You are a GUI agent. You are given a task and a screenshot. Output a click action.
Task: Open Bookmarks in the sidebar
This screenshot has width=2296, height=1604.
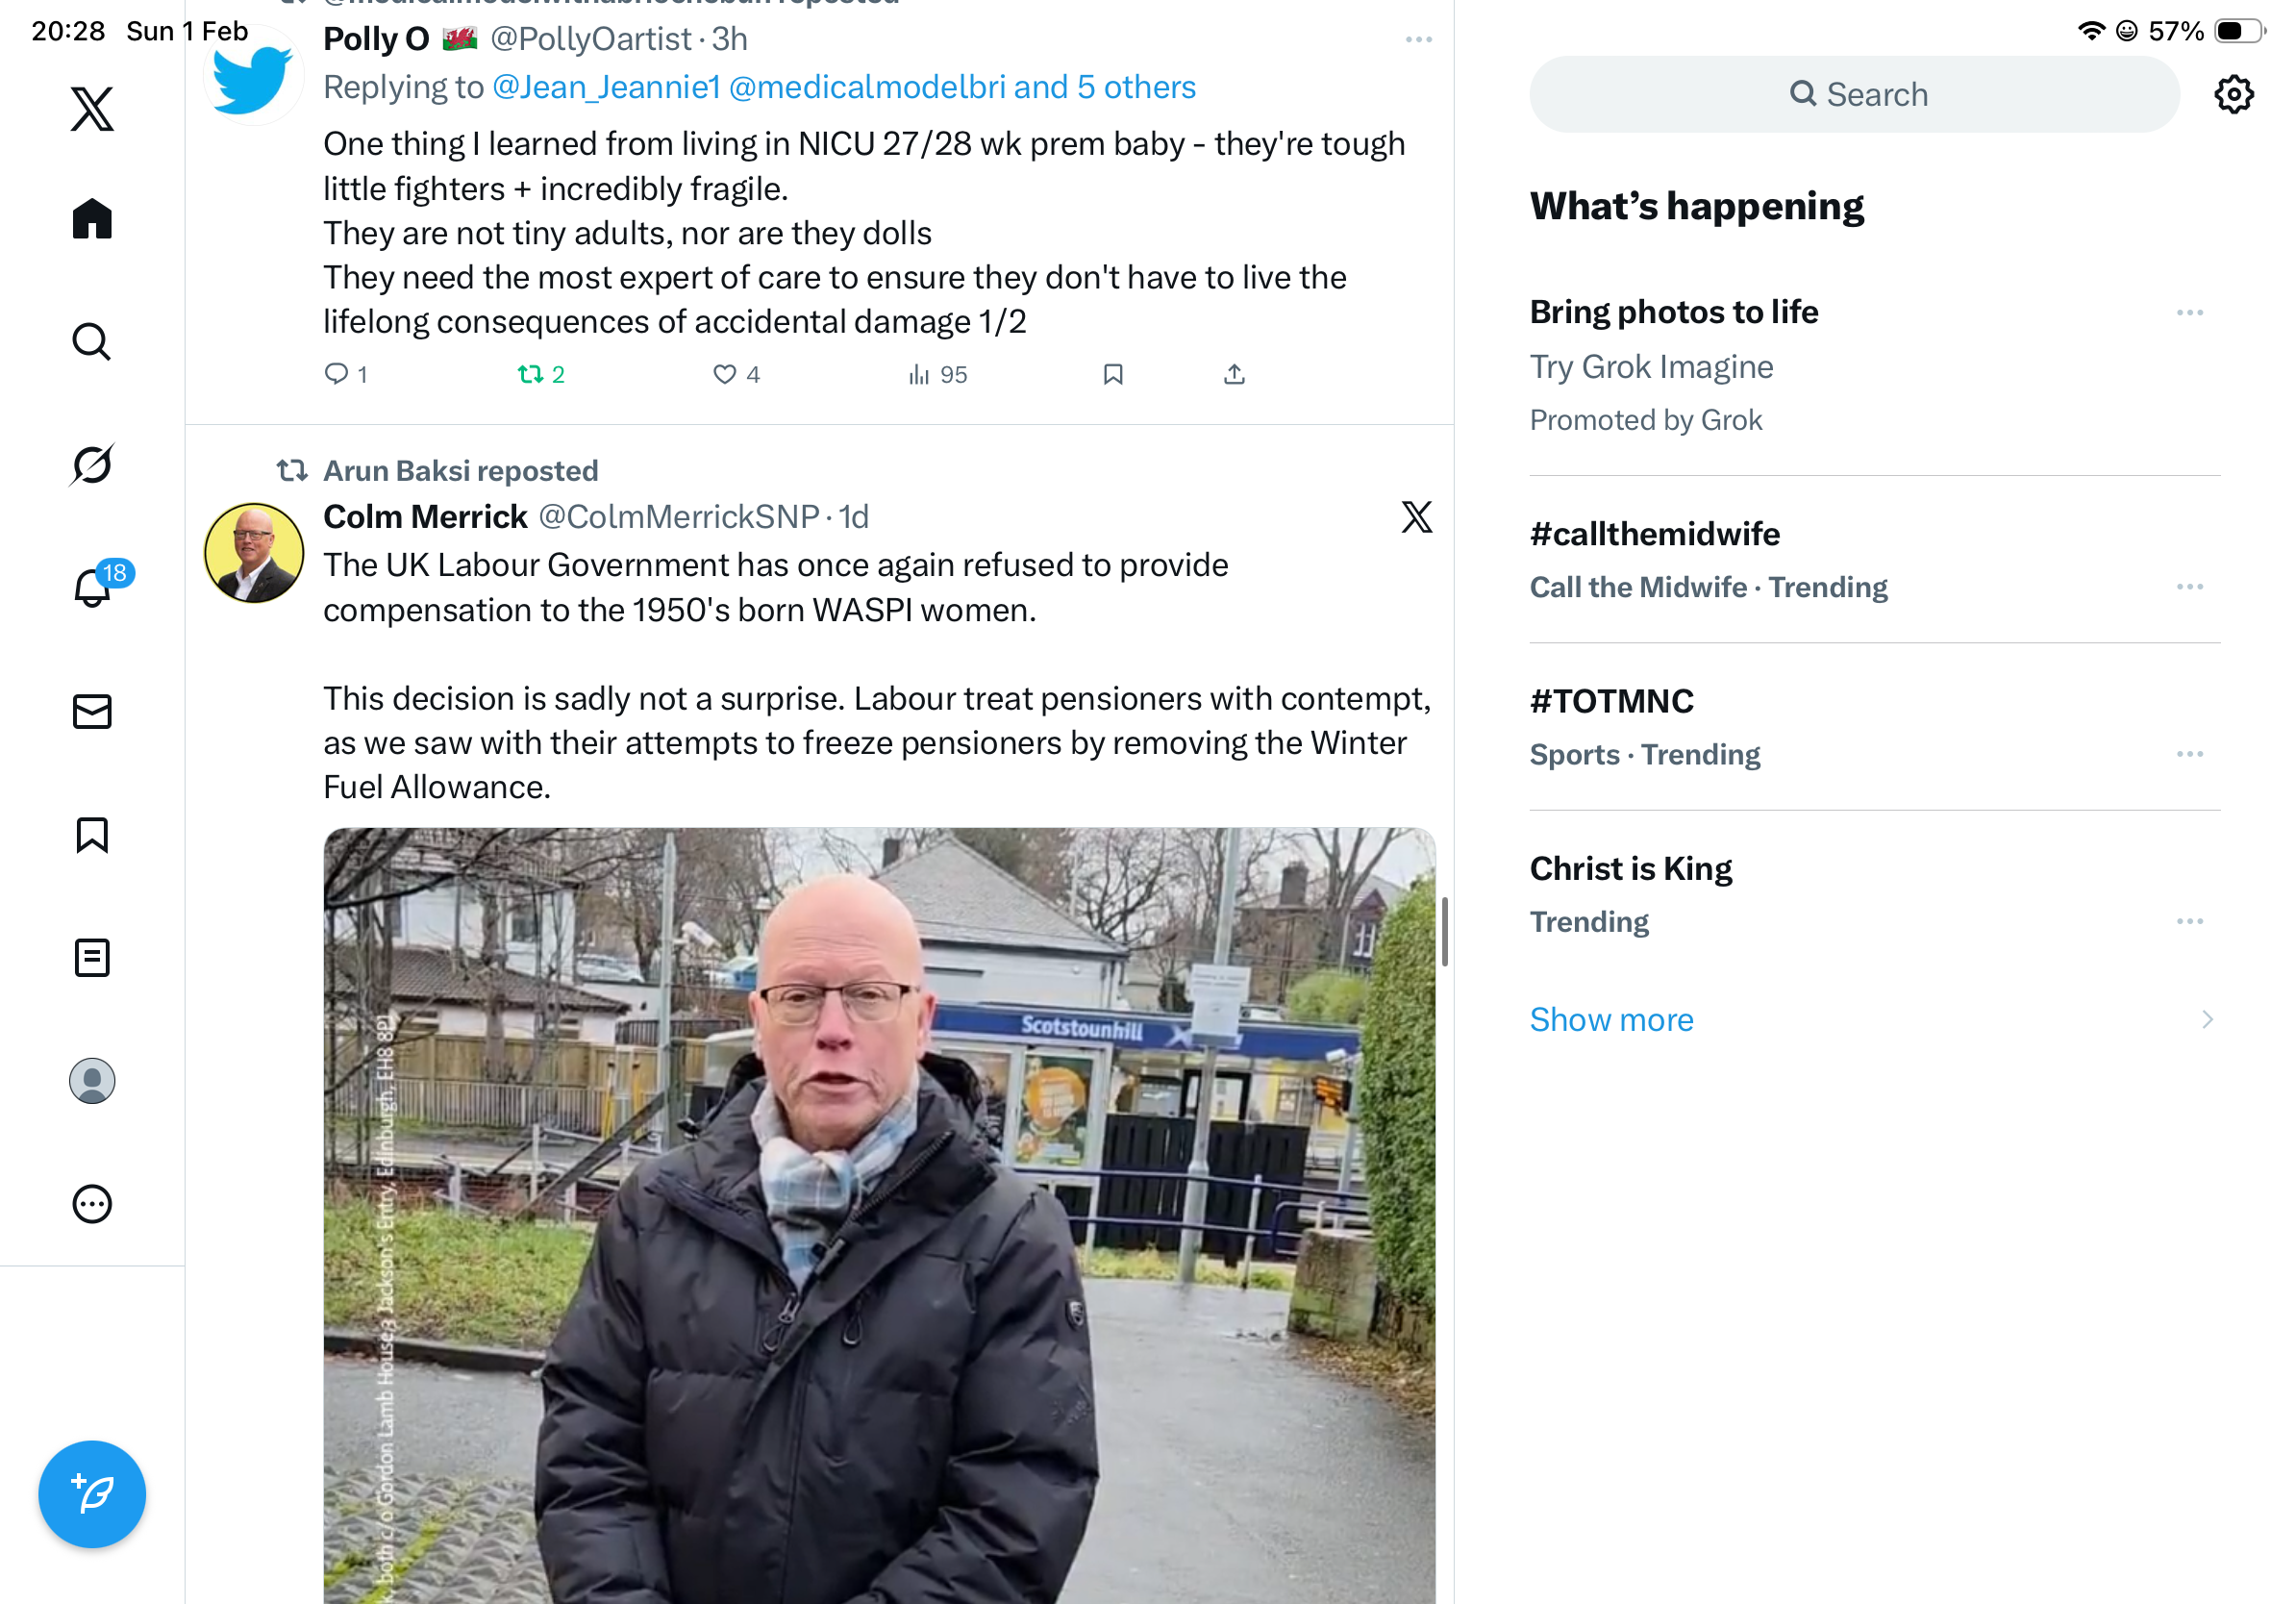point(92,835)
